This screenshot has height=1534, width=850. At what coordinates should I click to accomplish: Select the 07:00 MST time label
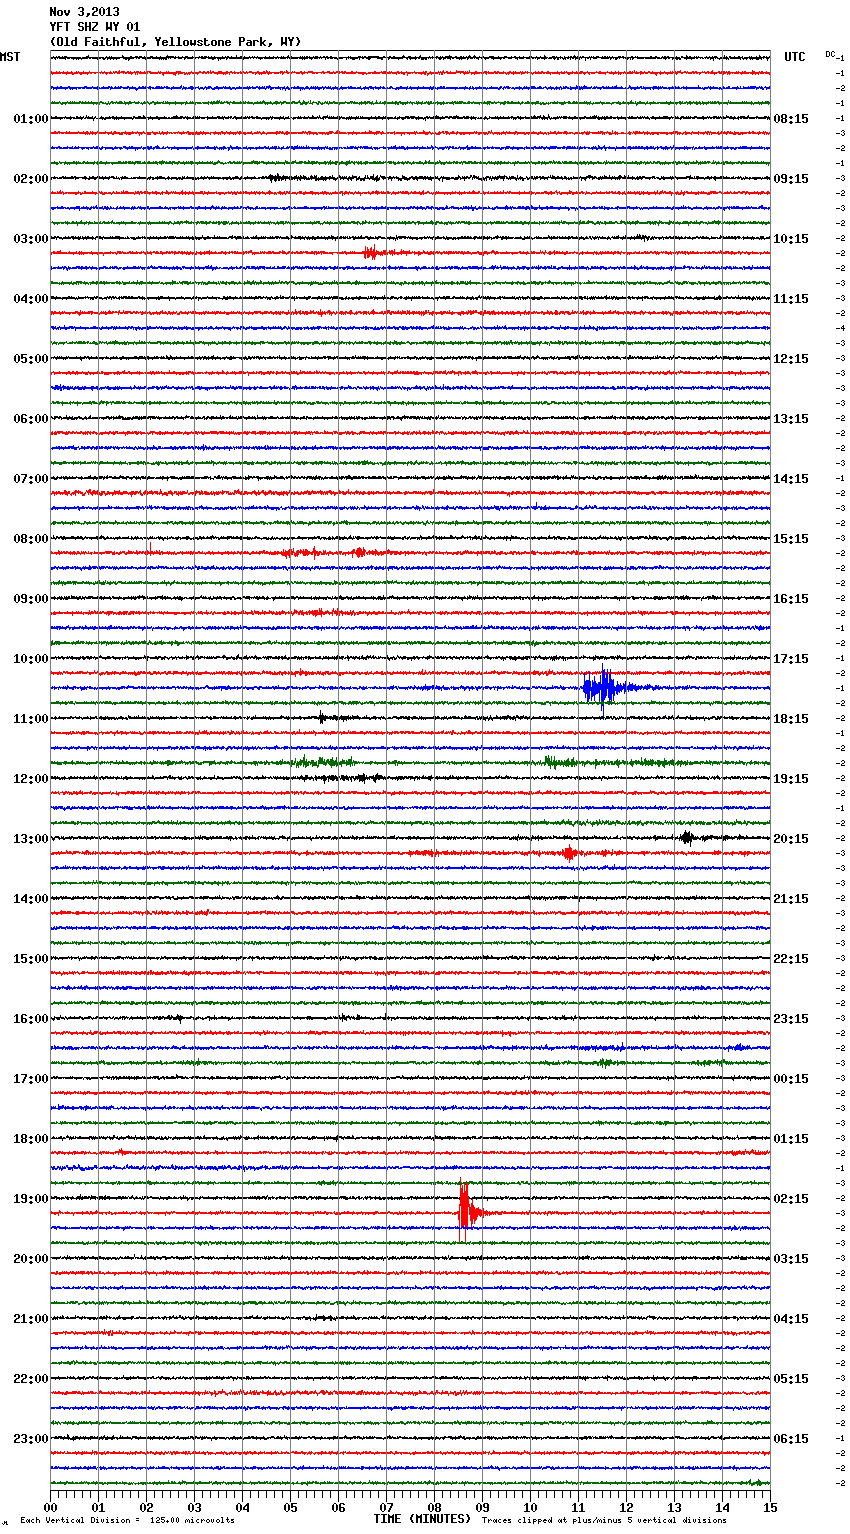(x=31, y=479)
